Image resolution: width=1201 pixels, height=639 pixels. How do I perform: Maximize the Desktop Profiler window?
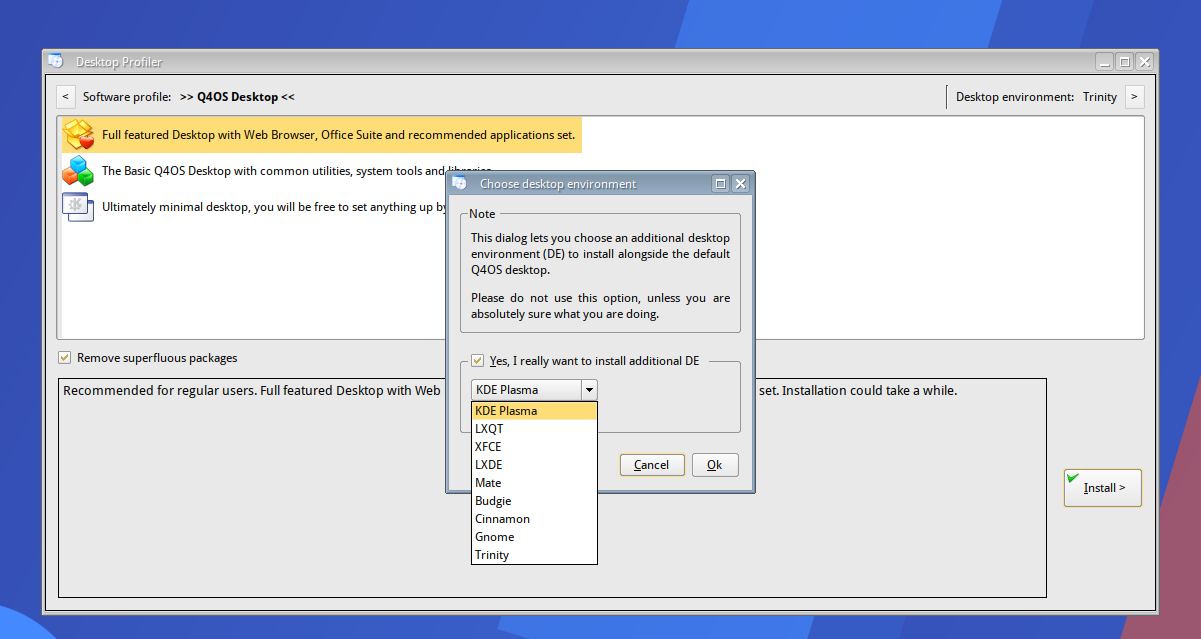[x=1124, y=62]
